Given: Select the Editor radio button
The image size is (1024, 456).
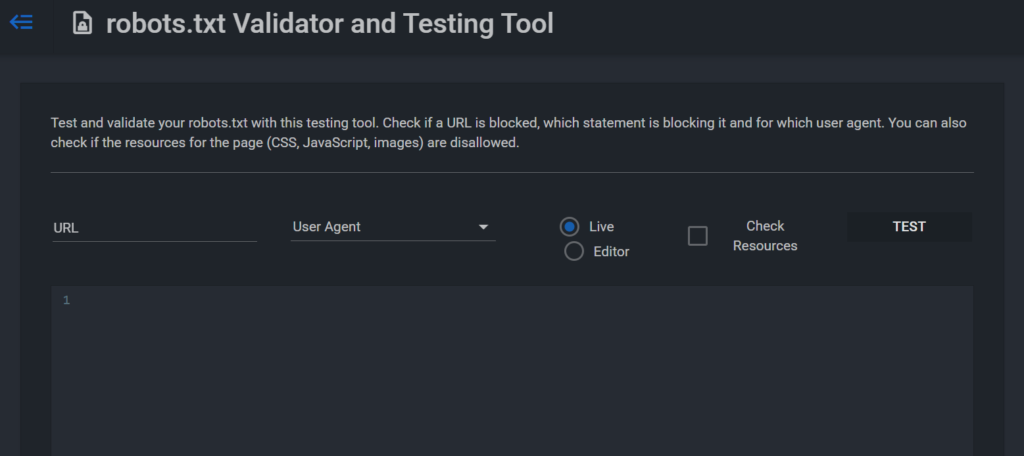Looking at the screenshot, I should pos(573,252).
